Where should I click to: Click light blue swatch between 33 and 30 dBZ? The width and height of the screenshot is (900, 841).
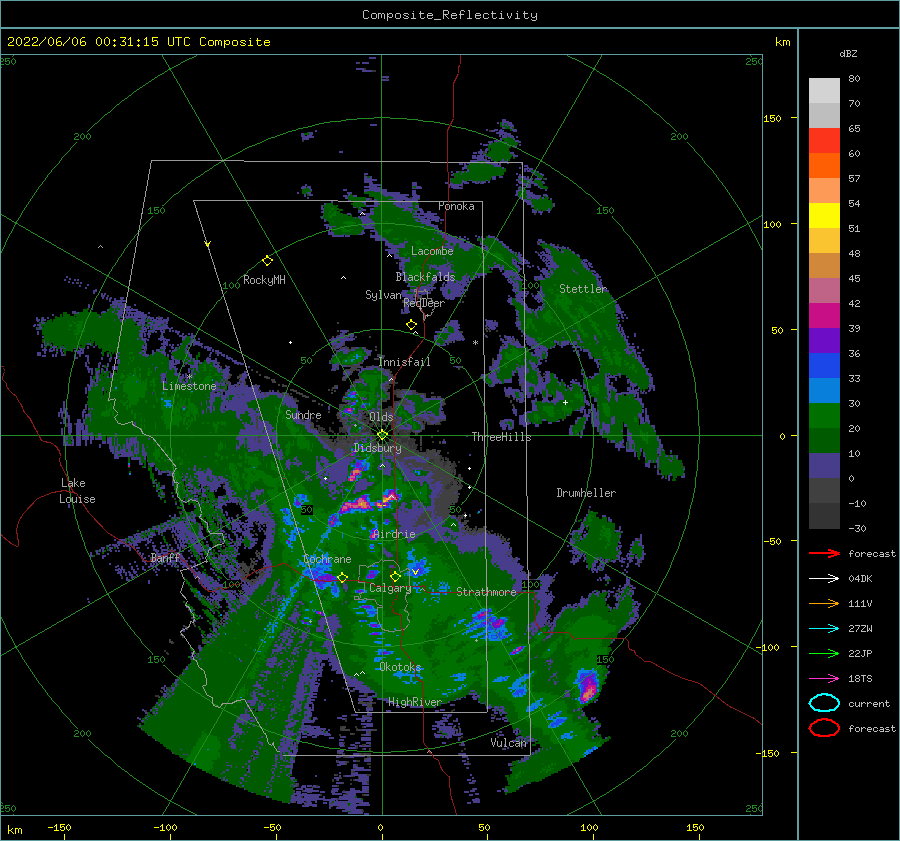[x=824, y=391]
